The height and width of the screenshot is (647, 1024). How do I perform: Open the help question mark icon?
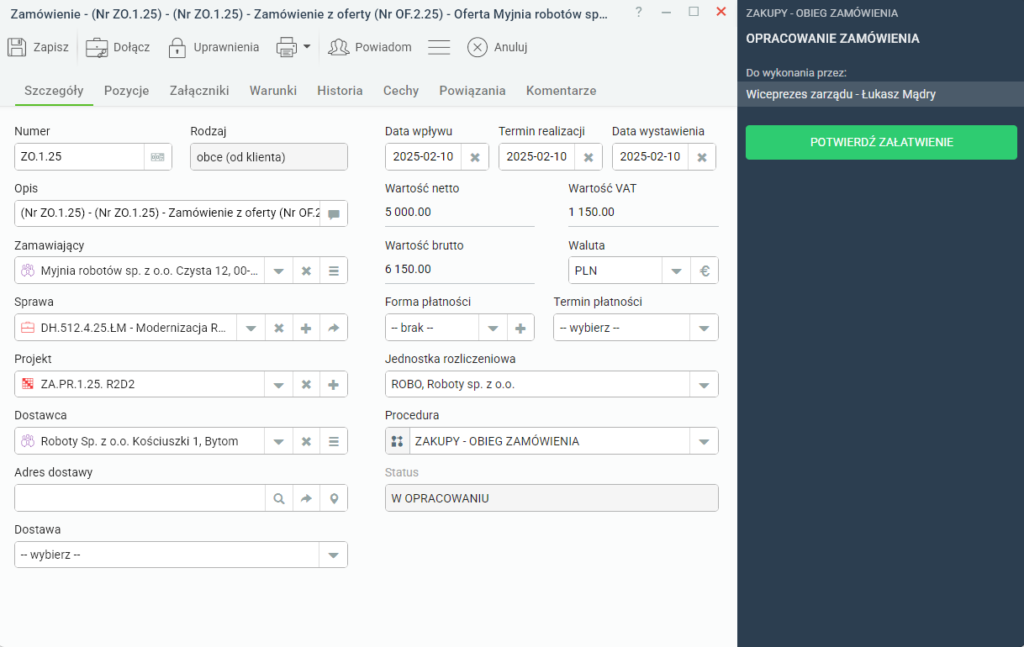point(639,12)
